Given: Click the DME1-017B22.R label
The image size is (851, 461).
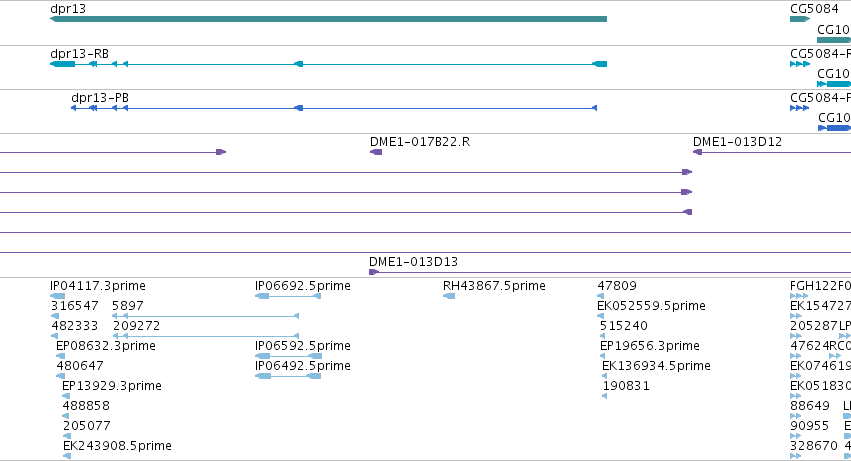Looking at the screenshot, I should 420,142.
